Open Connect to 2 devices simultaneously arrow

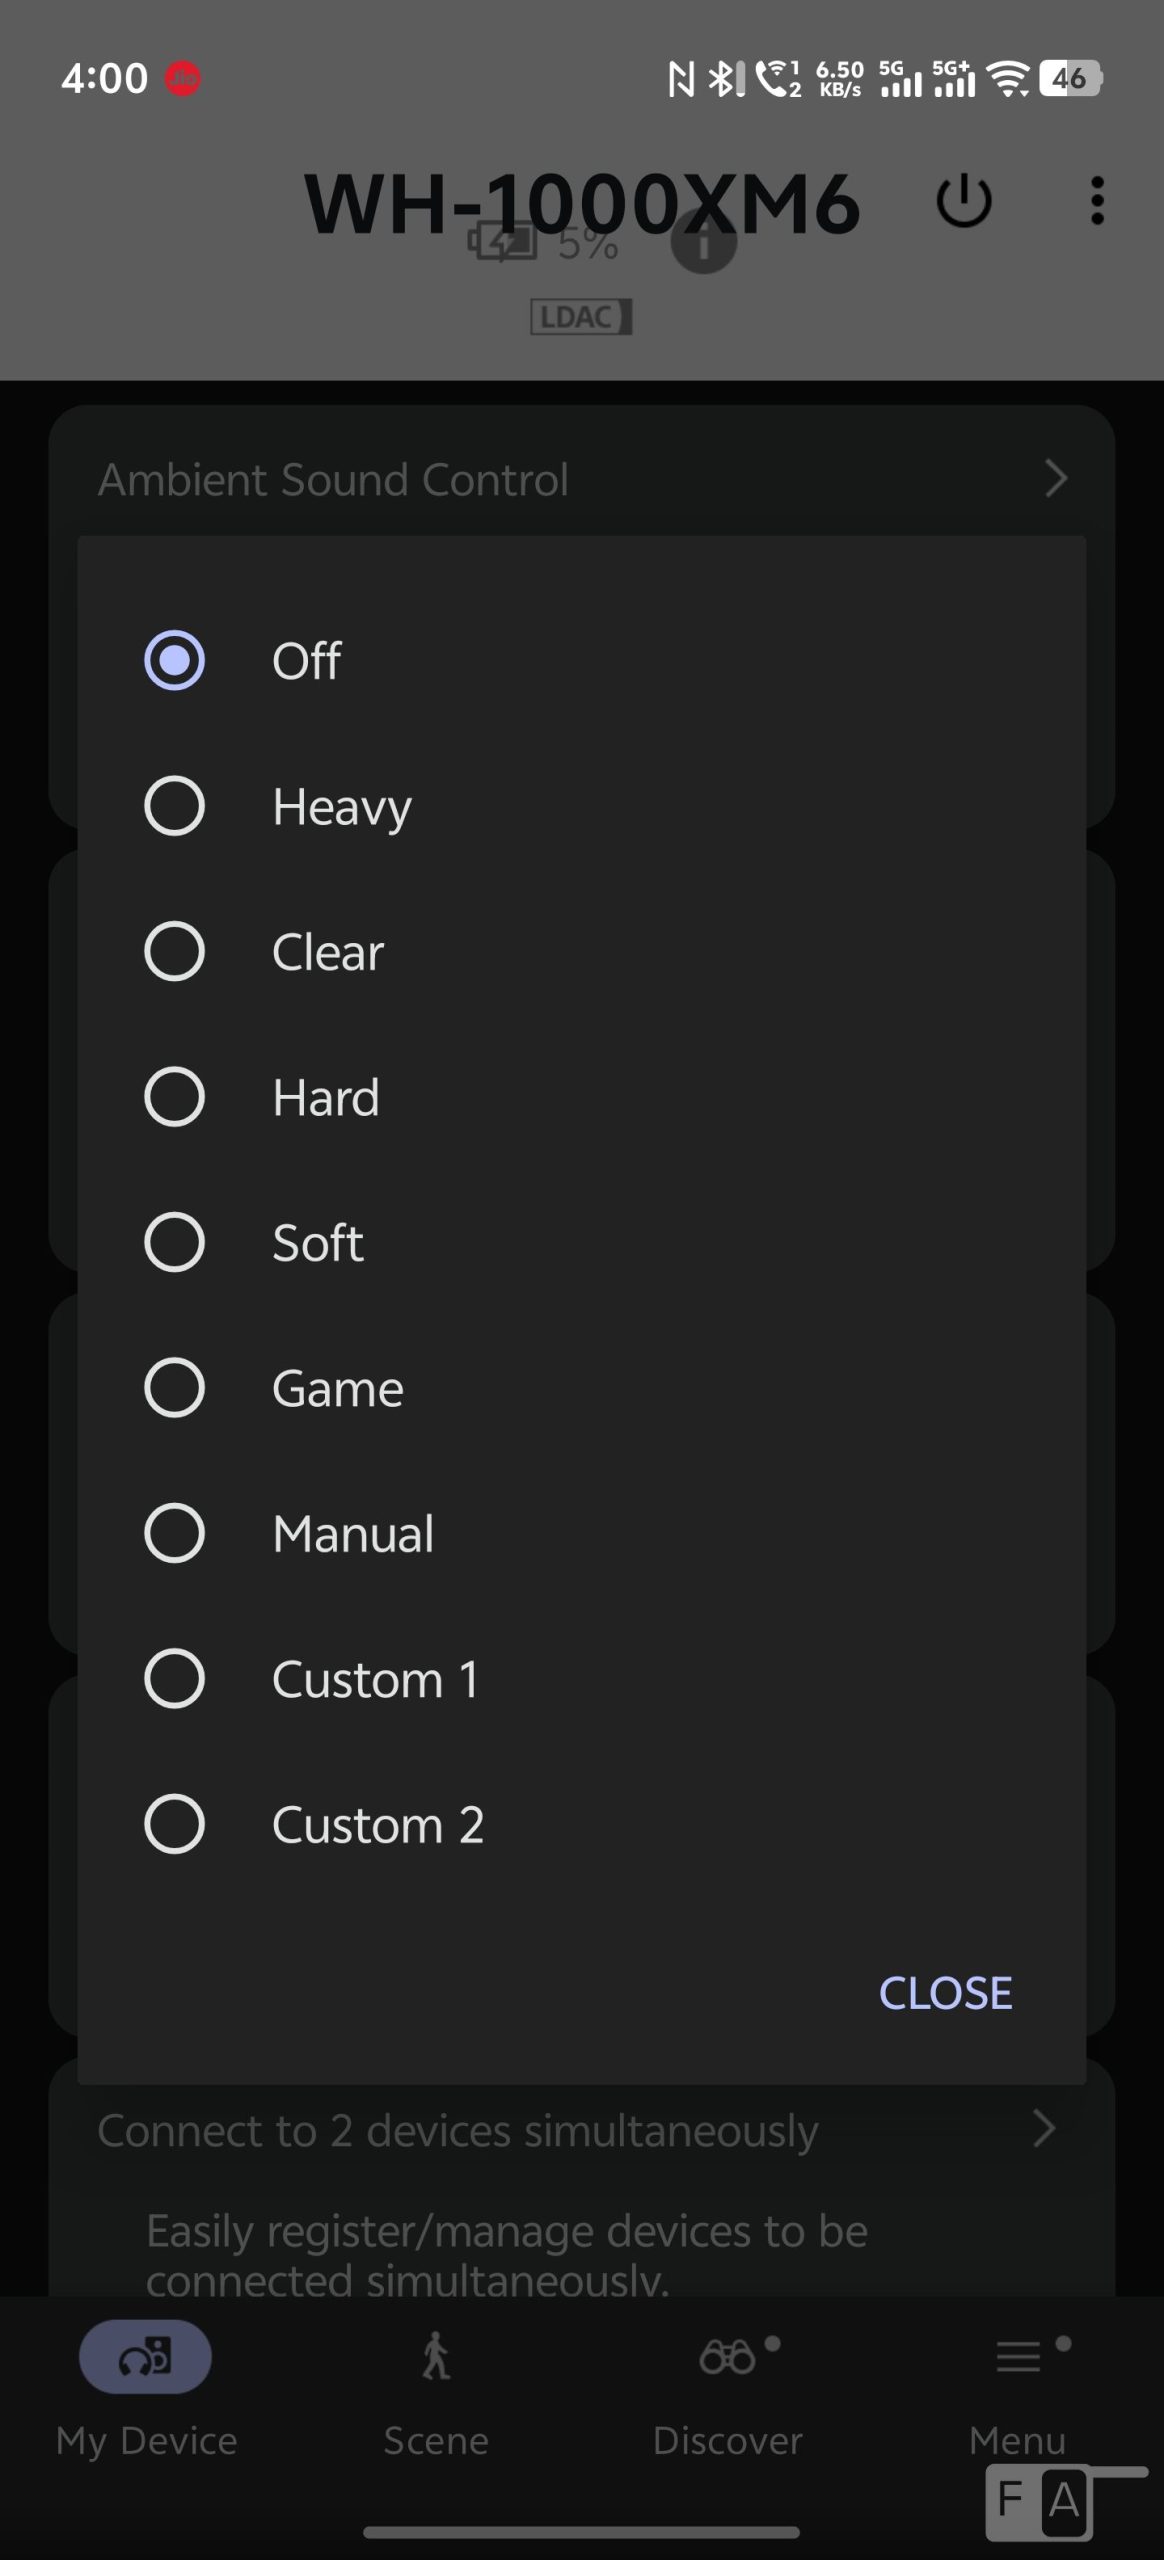pos(1044,2129)
